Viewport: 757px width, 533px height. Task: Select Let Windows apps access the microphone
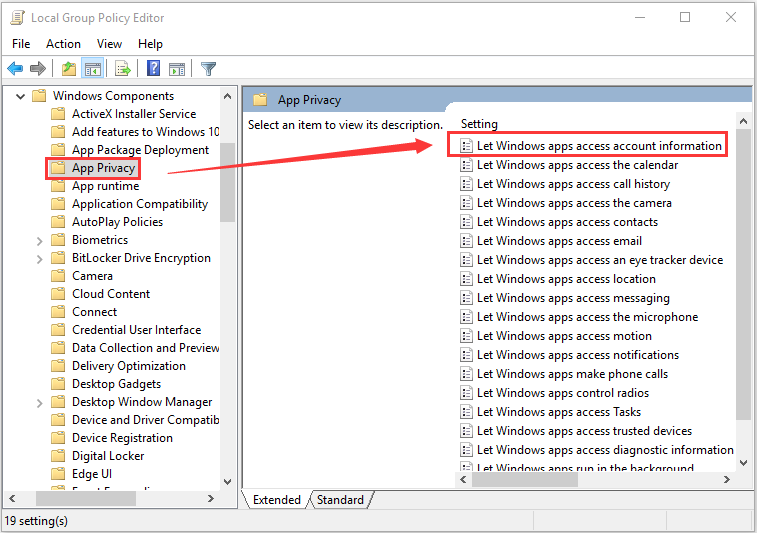coord(588,317)
